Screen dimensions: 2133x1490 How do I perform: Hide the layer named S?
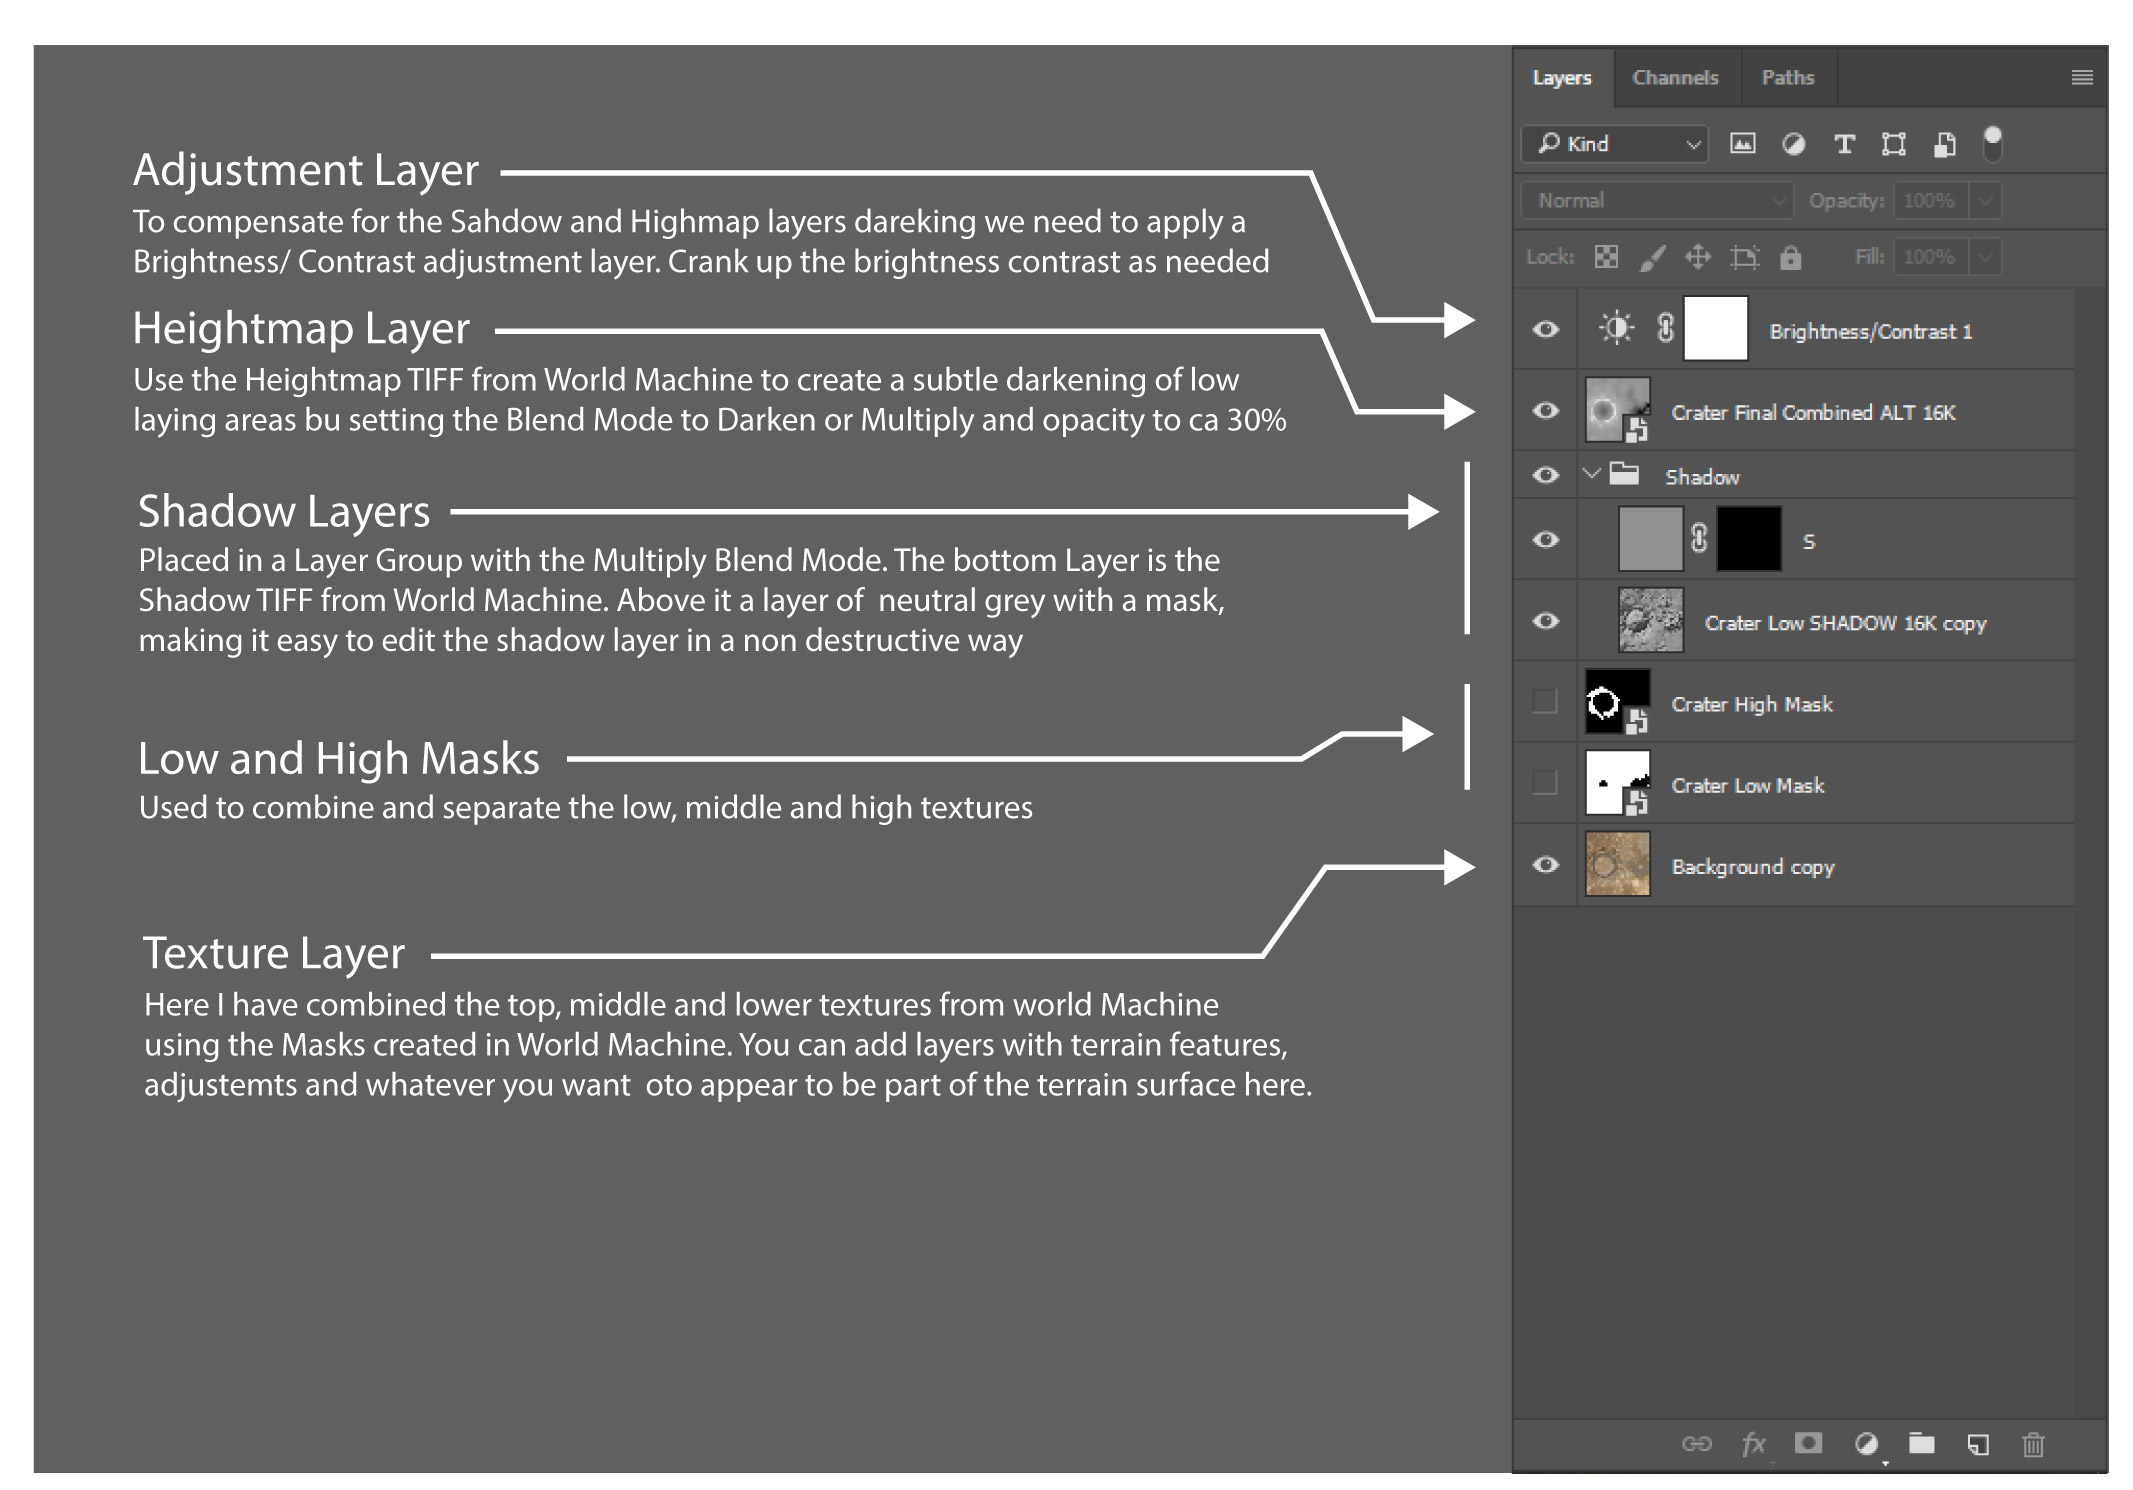tap(1545, 540)
